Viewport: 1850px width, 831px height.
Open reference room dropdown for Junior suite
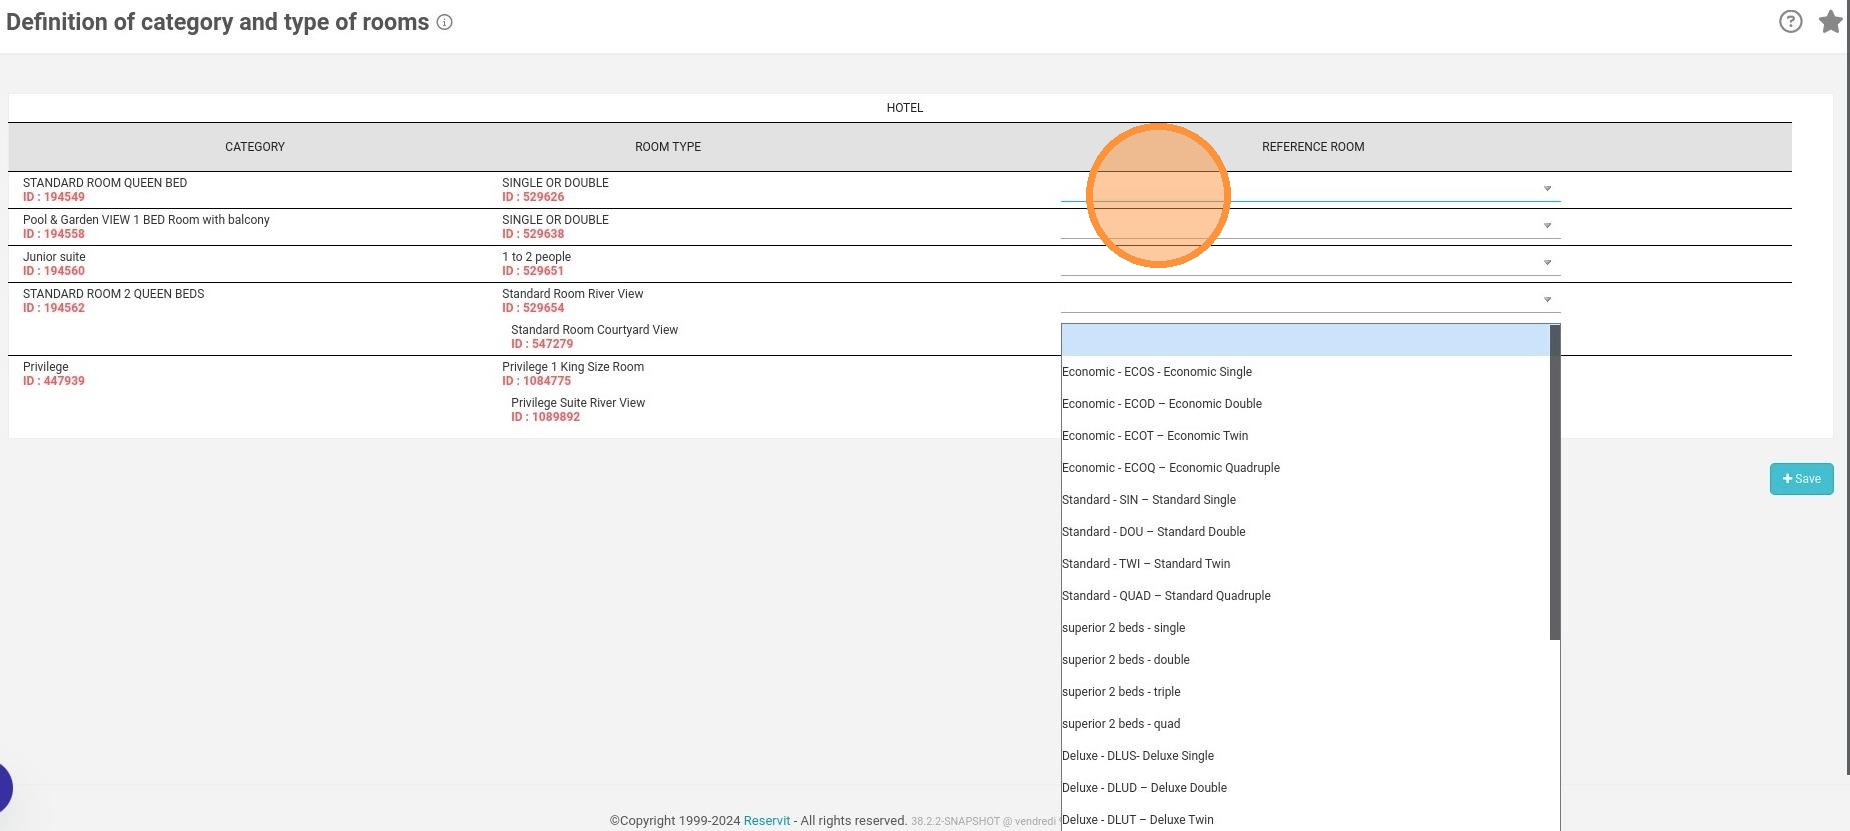(x=1310, y=263)
